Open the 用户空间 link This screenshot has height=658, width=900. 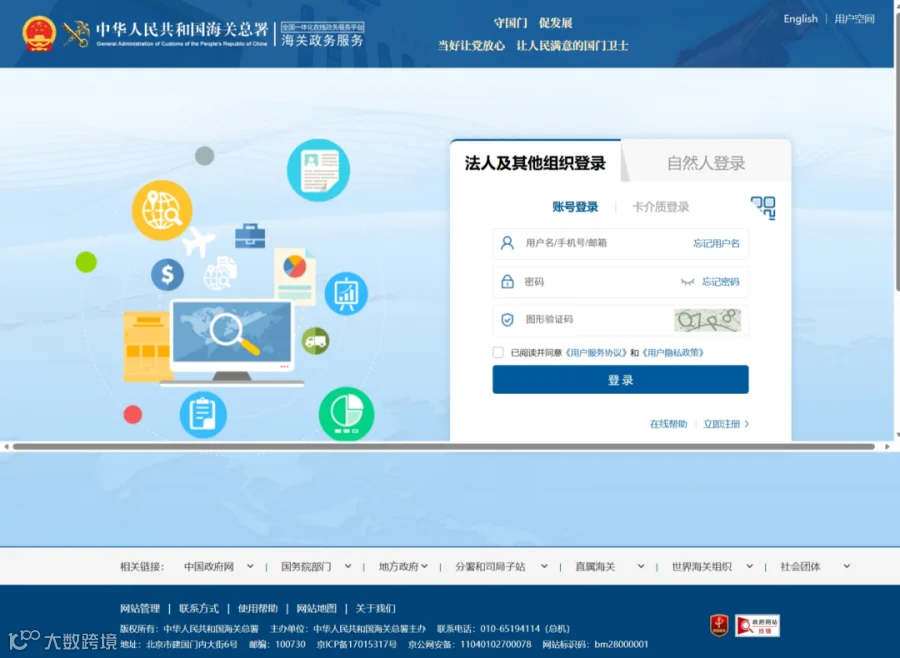point(854,19)
